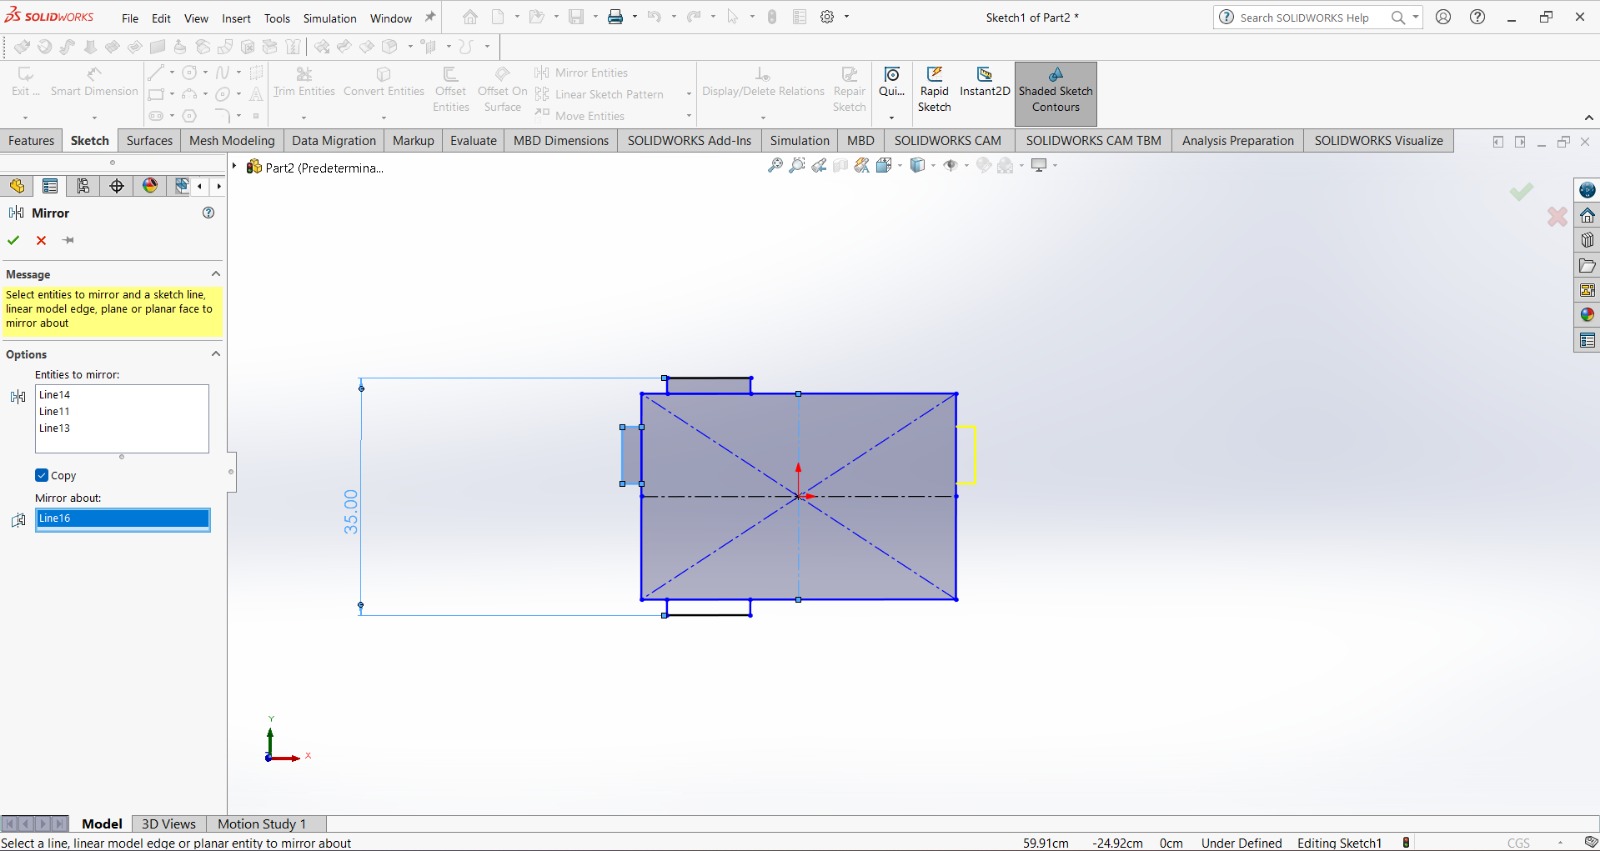
Task: Open the Window menu
Action: point(391,18)
